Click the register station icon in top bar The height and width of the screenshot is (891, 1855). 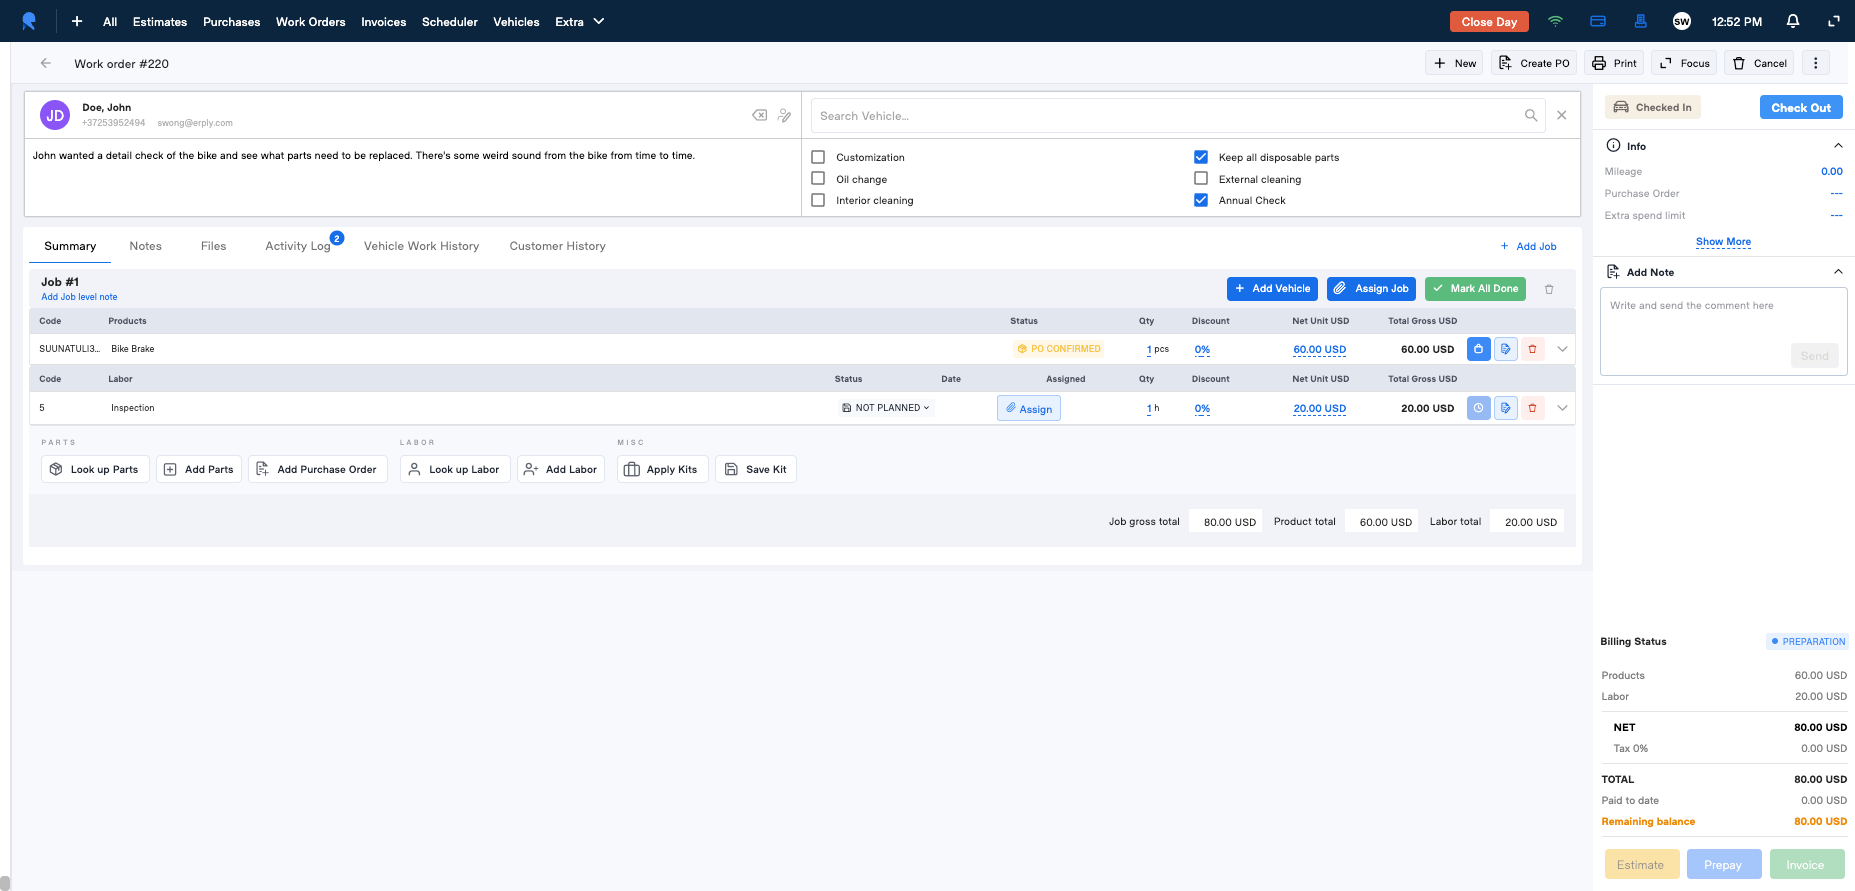tap(1641, 21)
